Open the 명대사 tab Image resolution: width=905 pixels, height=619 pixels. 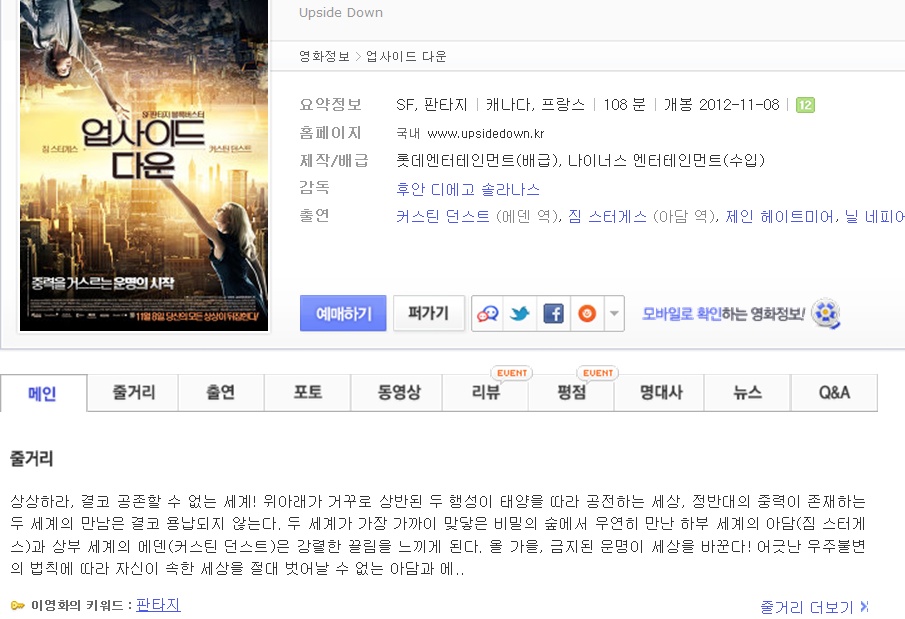[x=660, y=393]
